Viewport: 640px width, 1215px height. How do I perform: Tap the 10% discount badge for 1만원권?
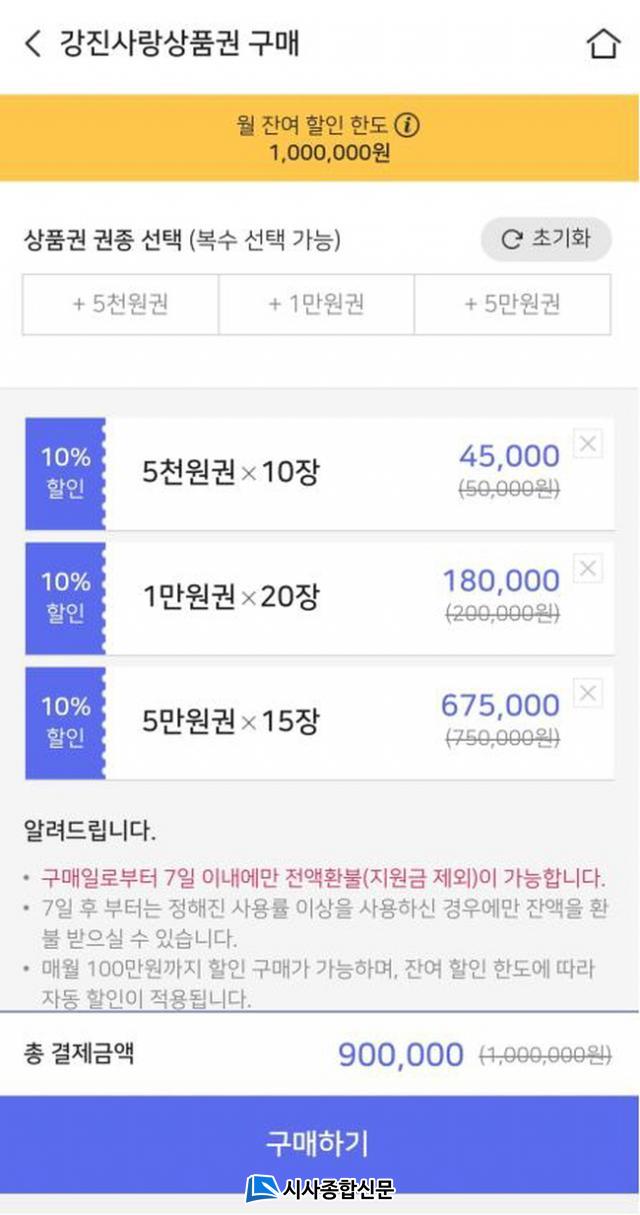[x=65, y=598]
